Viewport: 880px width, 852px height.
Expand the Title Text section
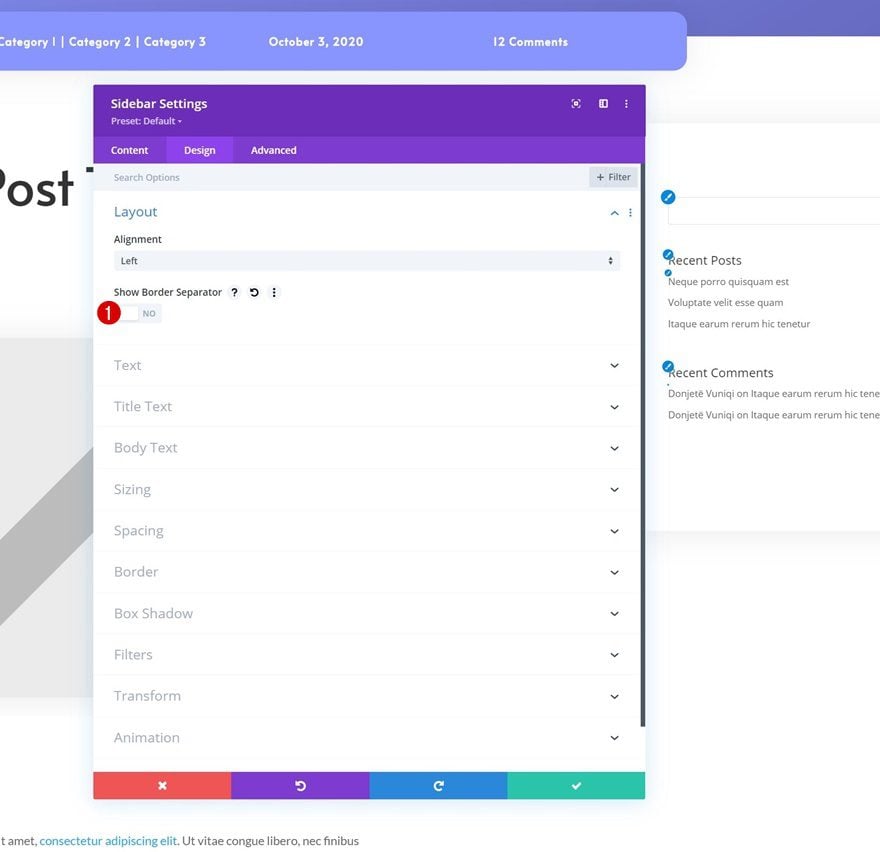(366, 407)
